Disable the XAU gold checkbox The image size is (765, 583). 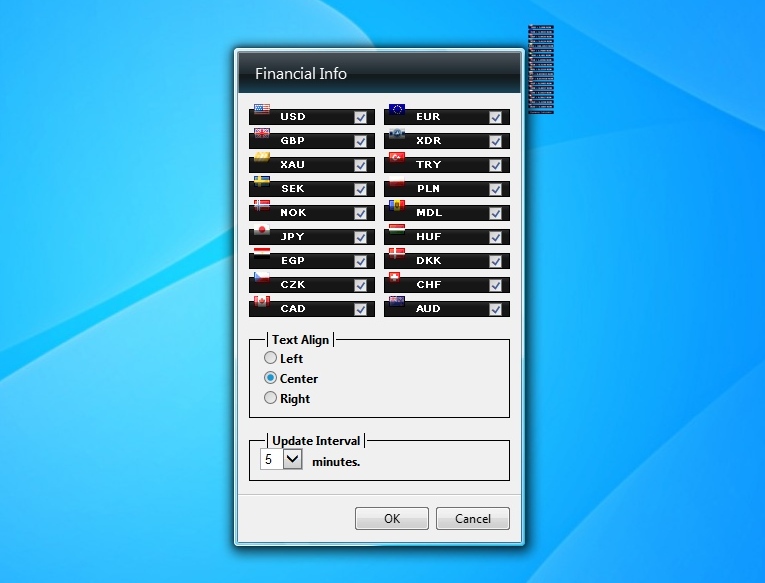361,165
